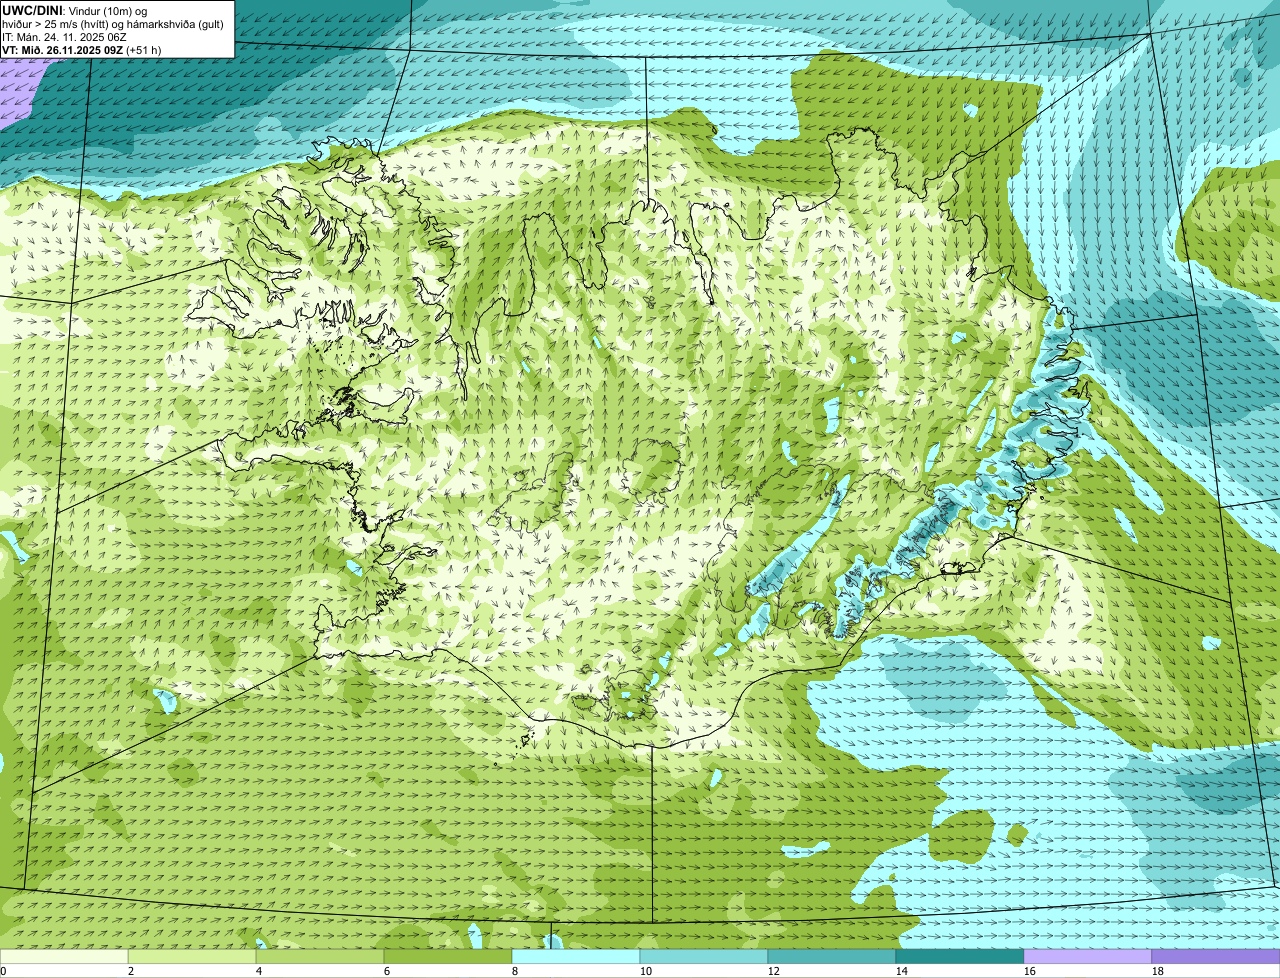Click the light green 2–4 legend swatch
Image resolution: width=1280 pixels, height=978 pixels.
tap(192, 956)
